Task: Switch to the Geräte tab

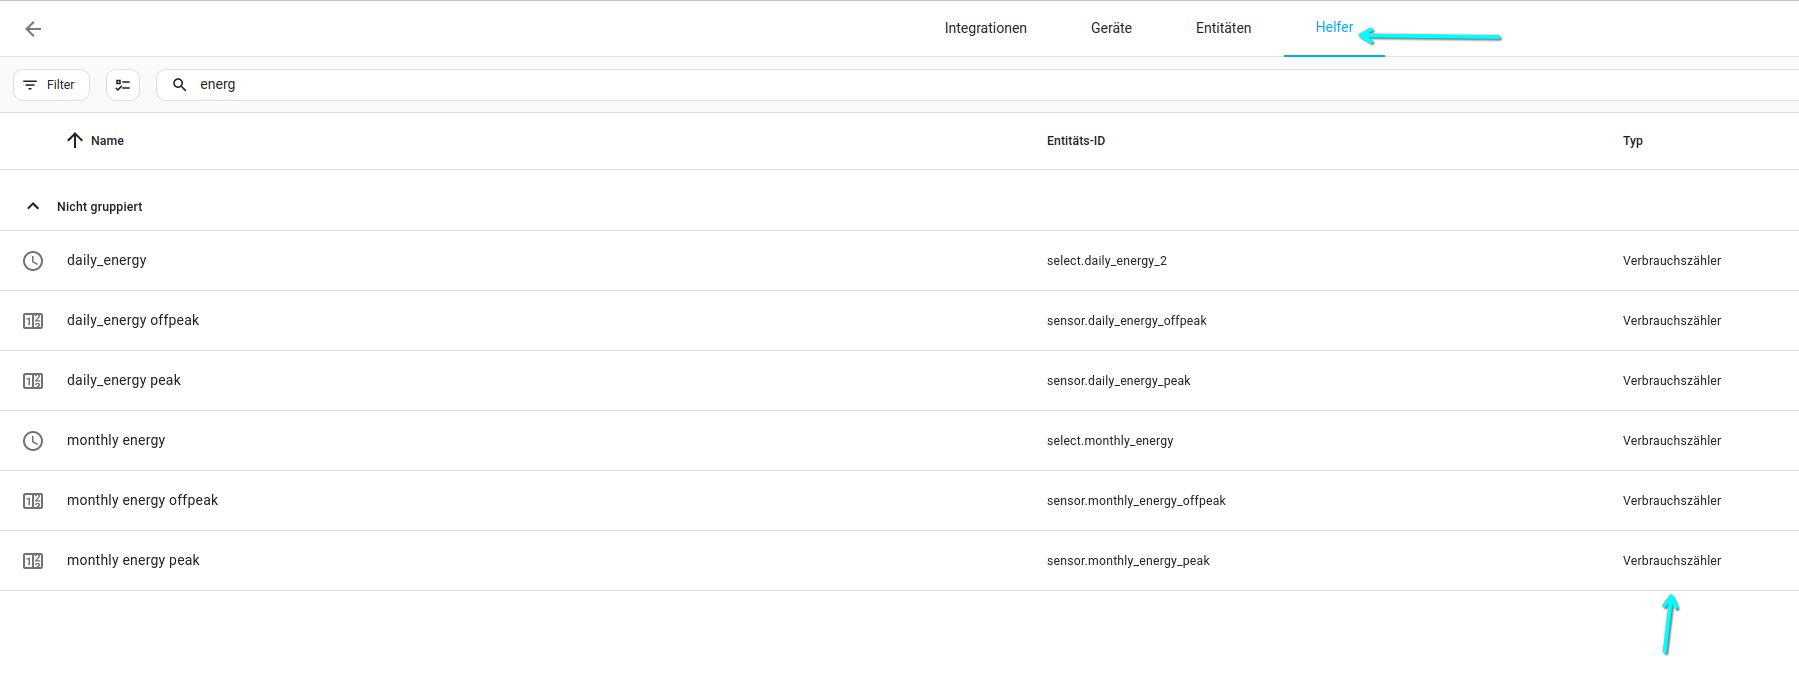Action: (1111, 28)
